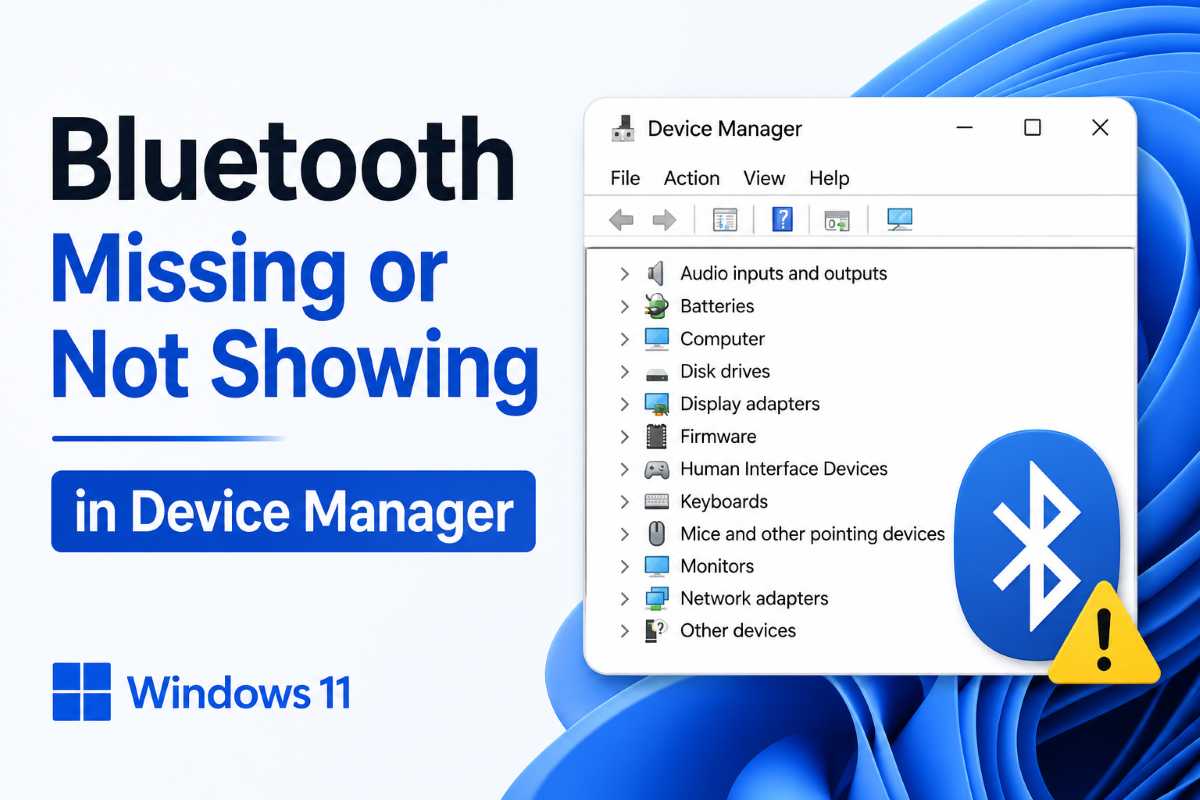Click the Keyboards category icon

[656, 501]
